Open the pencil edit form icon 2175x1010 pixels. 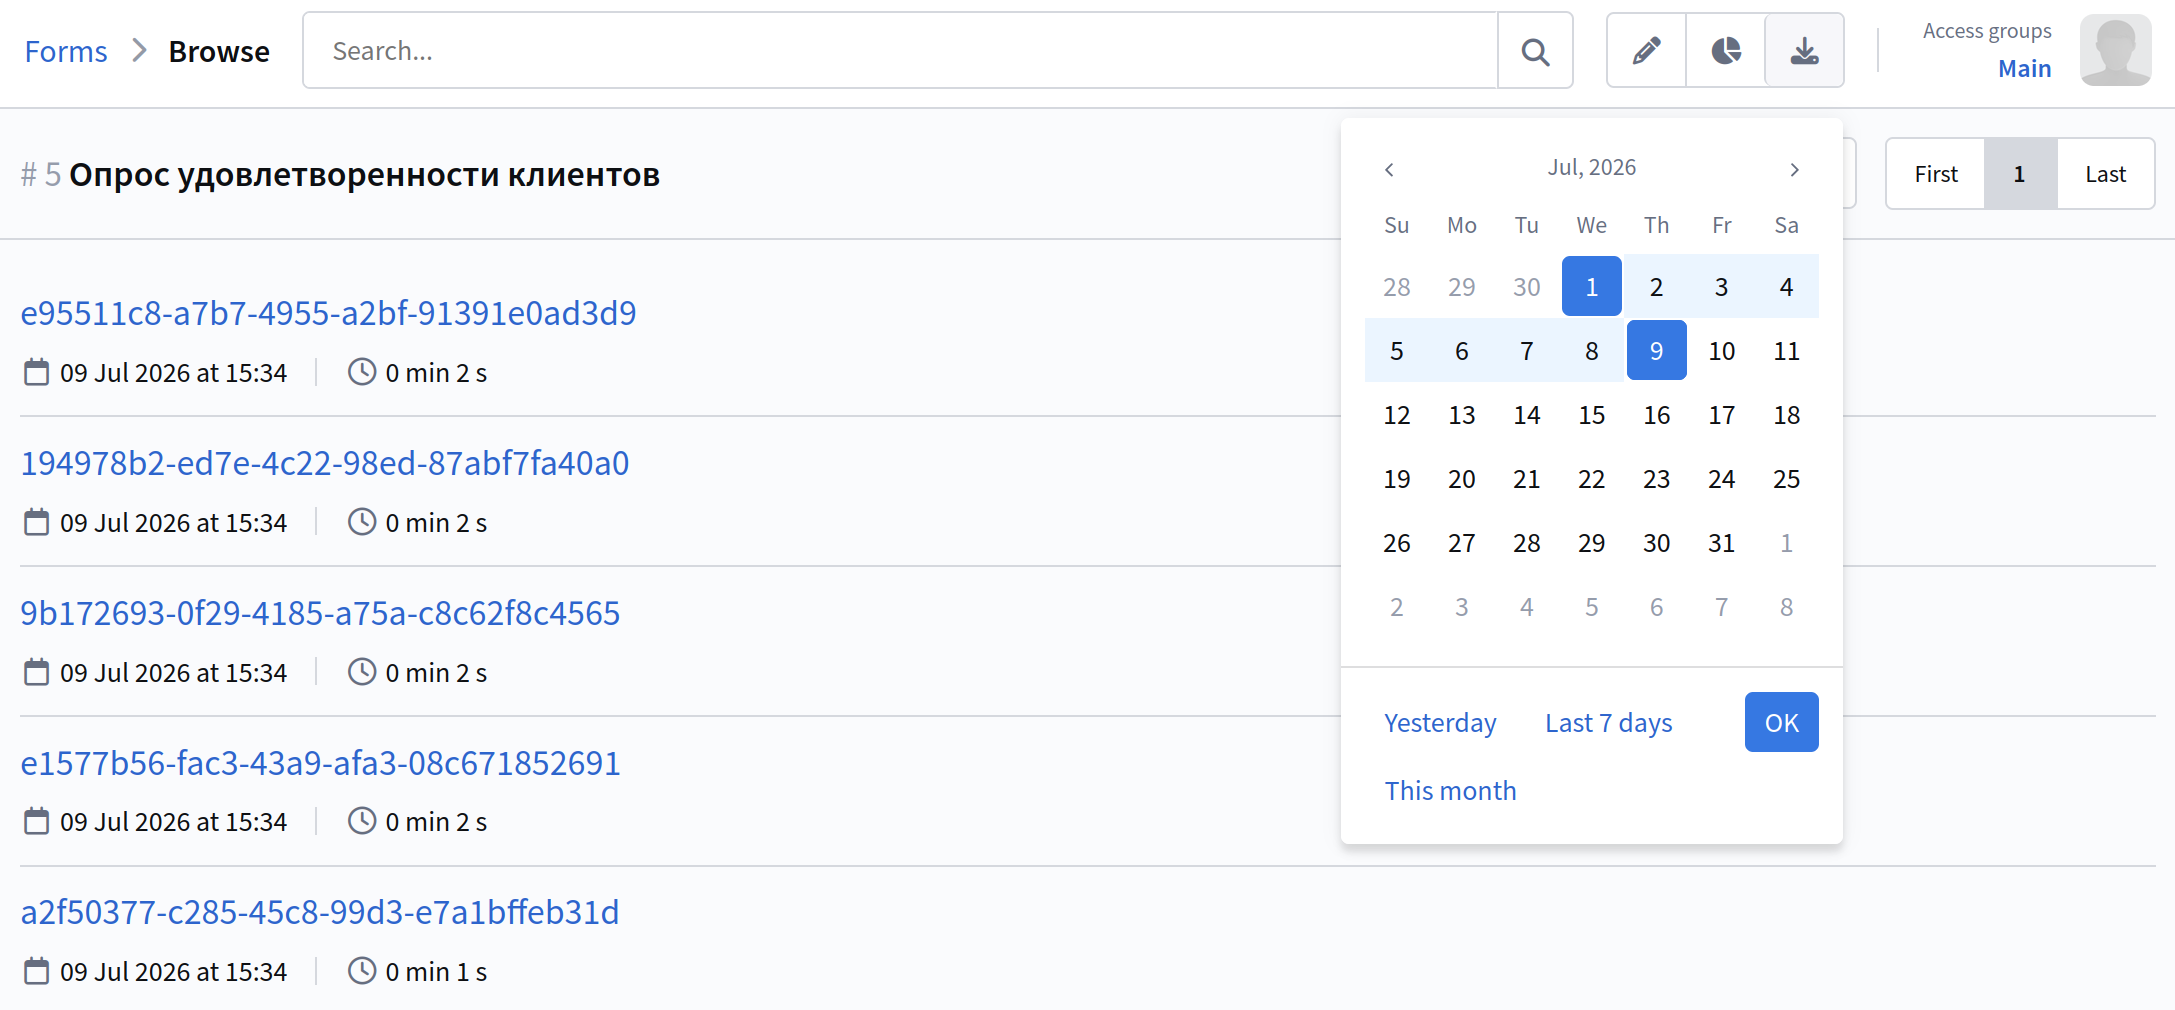pyautogui.click(x=1646, y=51)
